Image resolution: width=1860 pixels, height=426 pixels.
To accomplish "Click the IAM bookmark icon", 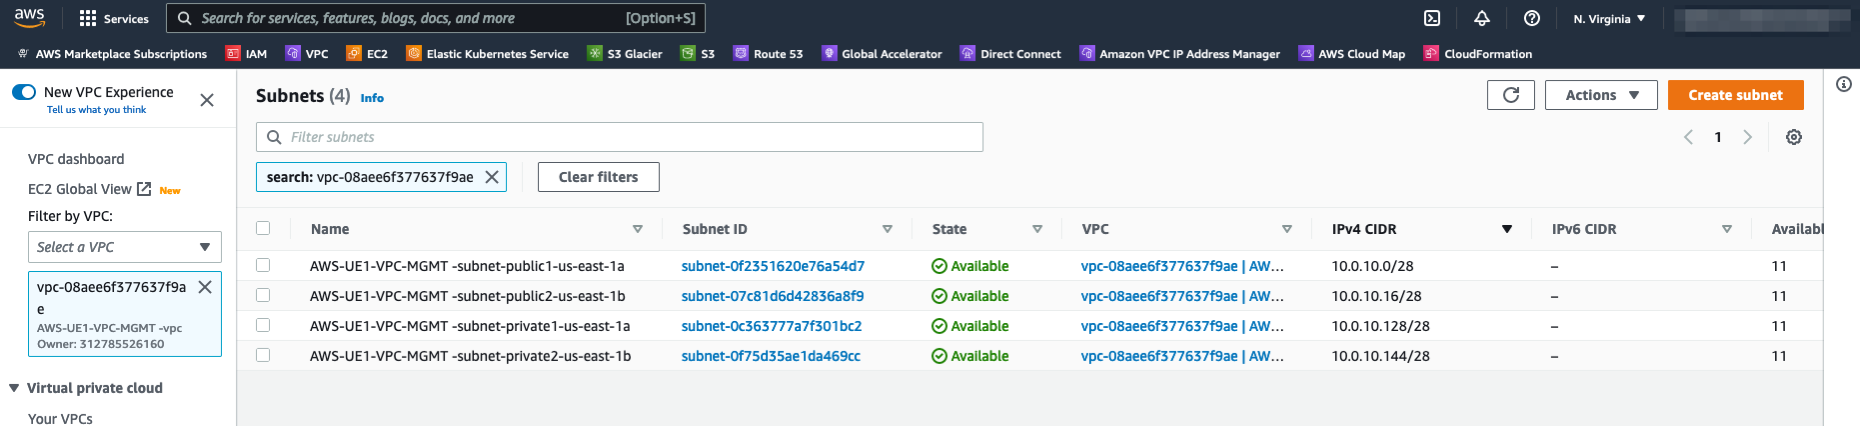I will (233, 54).
